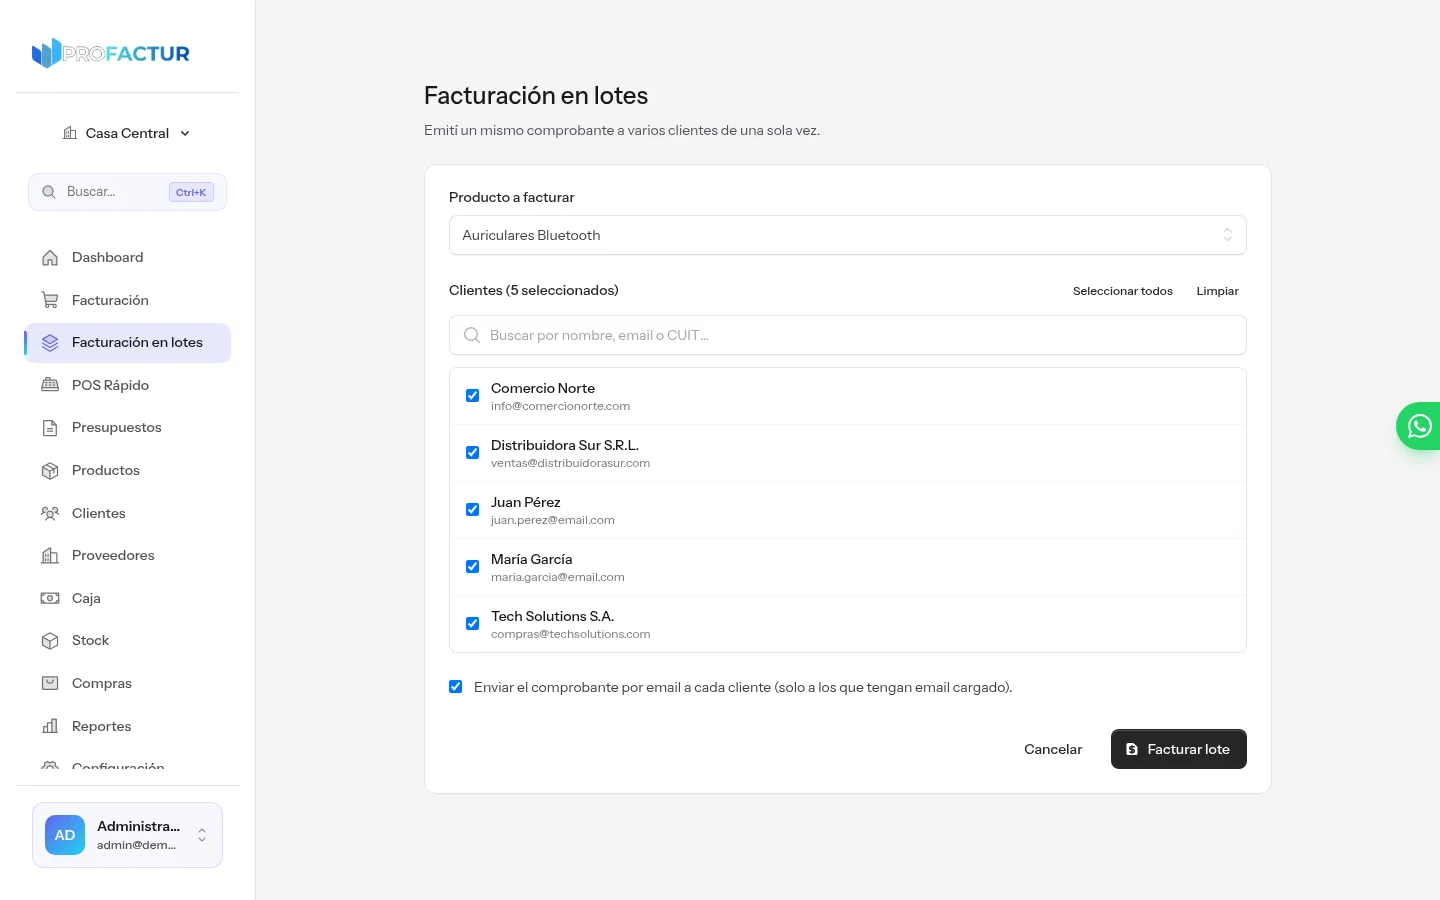Image resolution: width=1440 pixels, height=900 pixels.
Task: Click the Facturación cart icon
Action: pos(50,300)
